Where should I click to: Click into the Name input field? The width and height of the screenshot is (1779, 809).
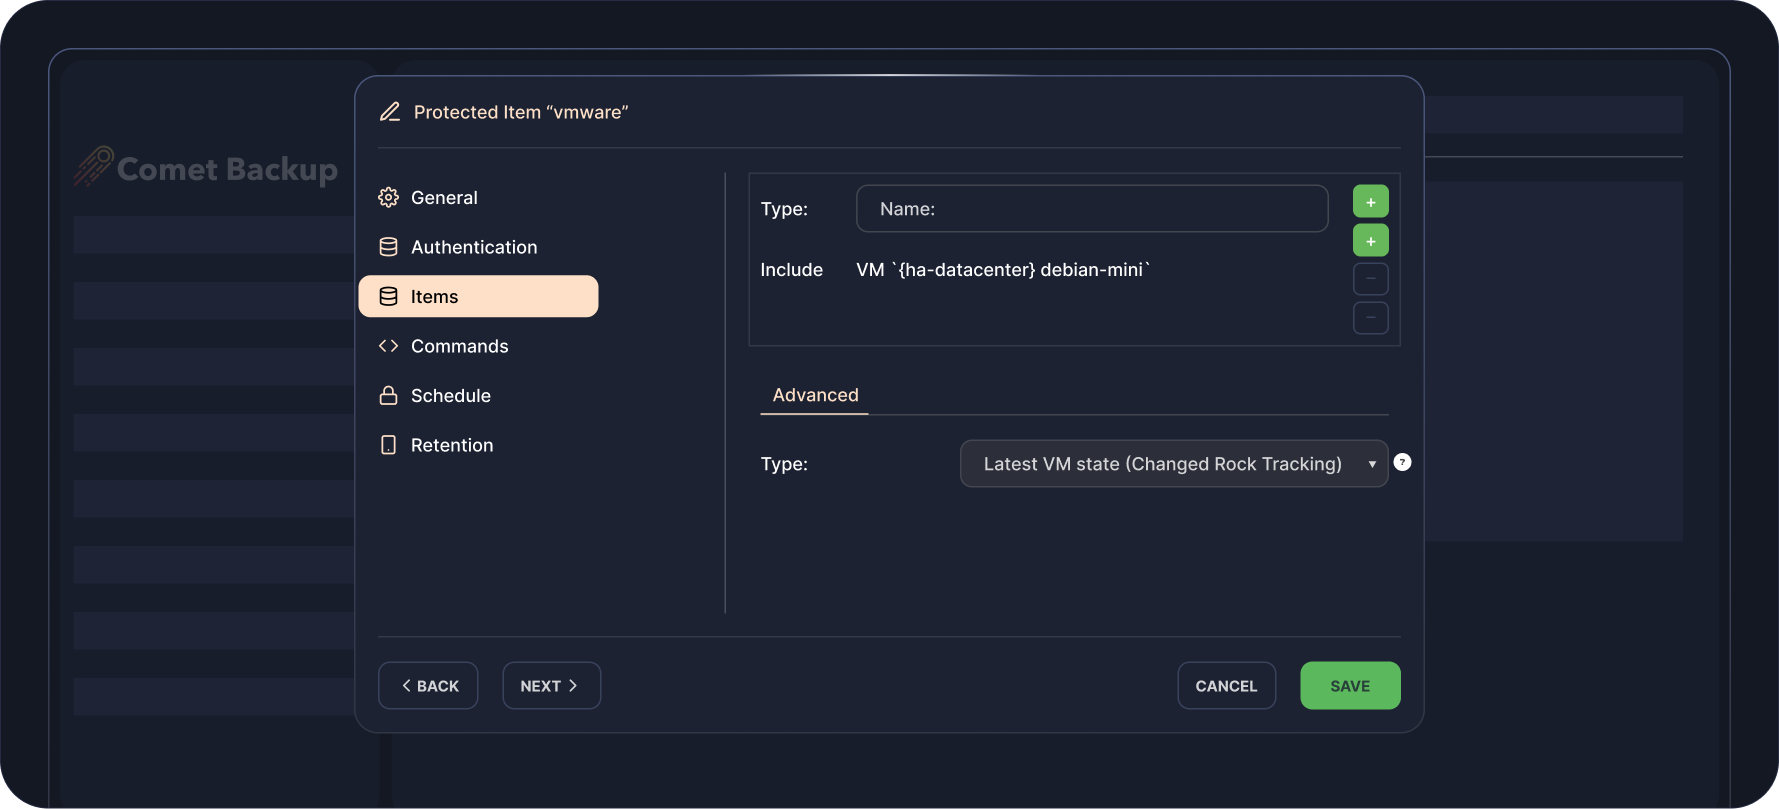click(x=1092, y=209)
